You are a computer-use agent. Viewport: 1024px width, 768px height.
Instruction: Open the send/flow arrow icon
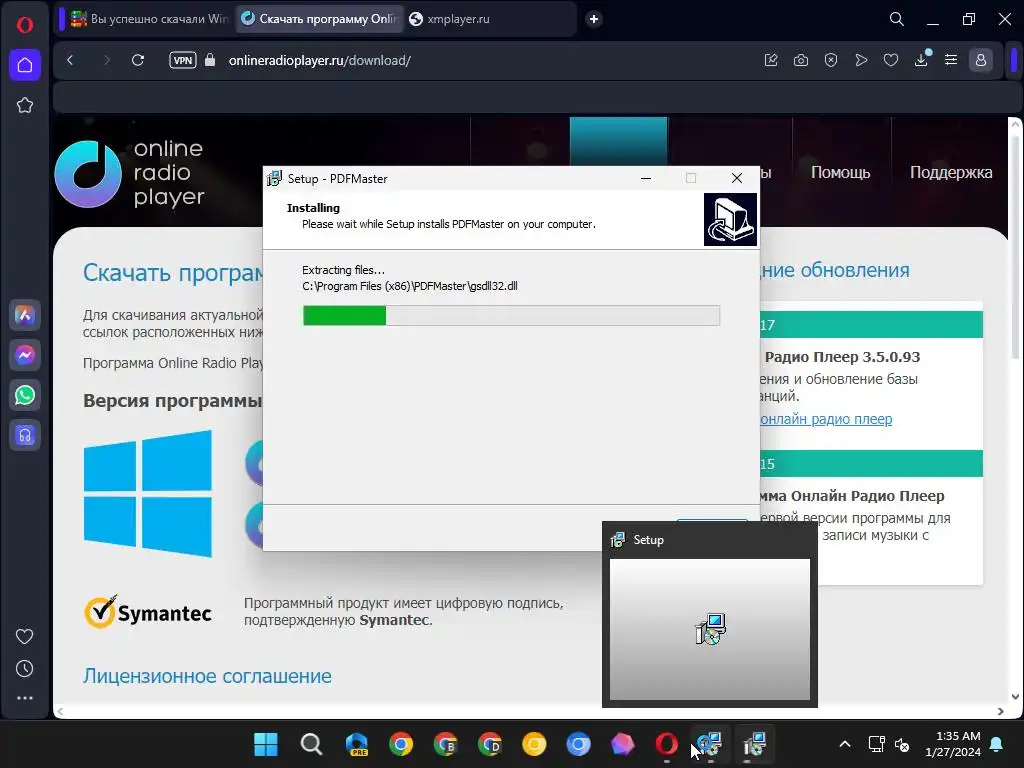click(x=861, y=60)
